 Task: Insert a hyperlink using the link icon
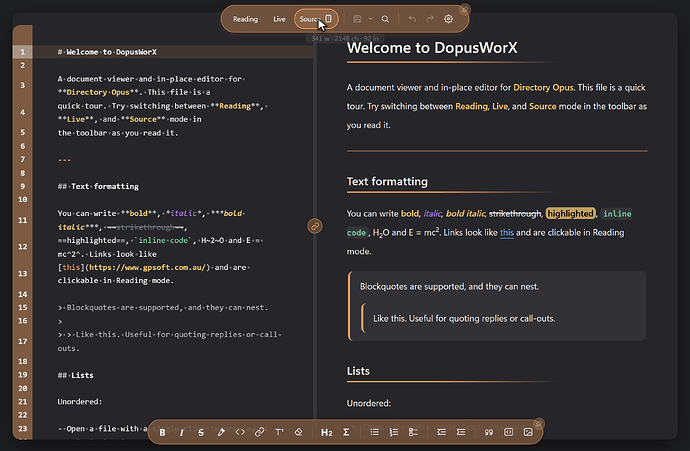coord(260,432)
